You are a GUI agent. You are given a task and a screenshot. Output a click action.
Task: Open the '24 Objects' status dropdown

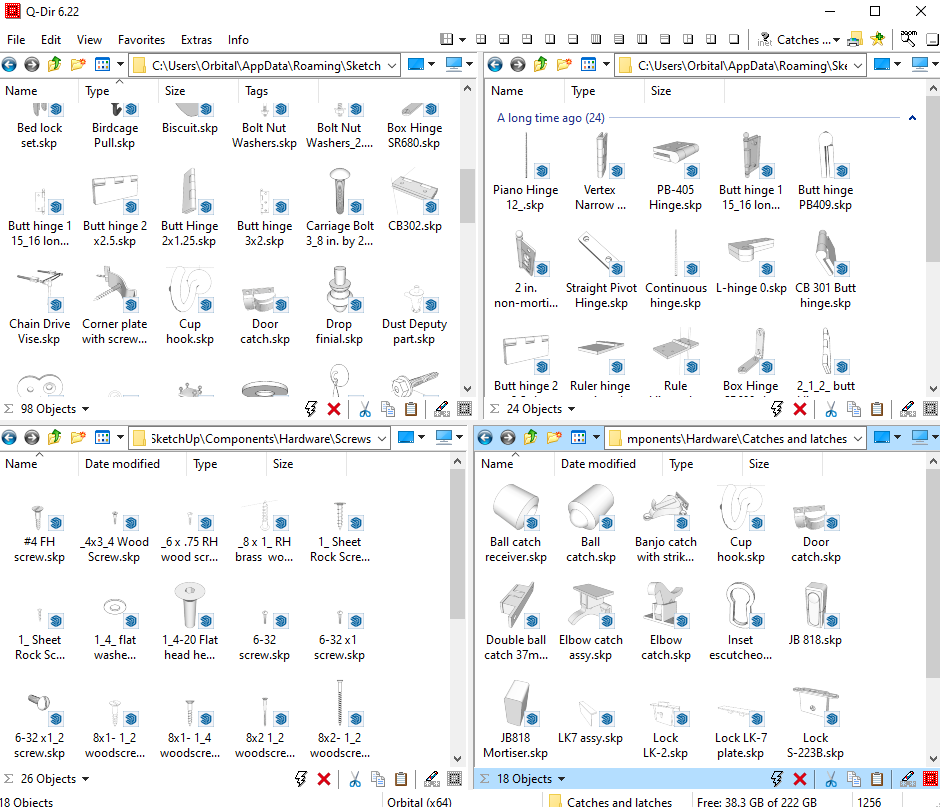pyautogui.click(x=571, y=409)
